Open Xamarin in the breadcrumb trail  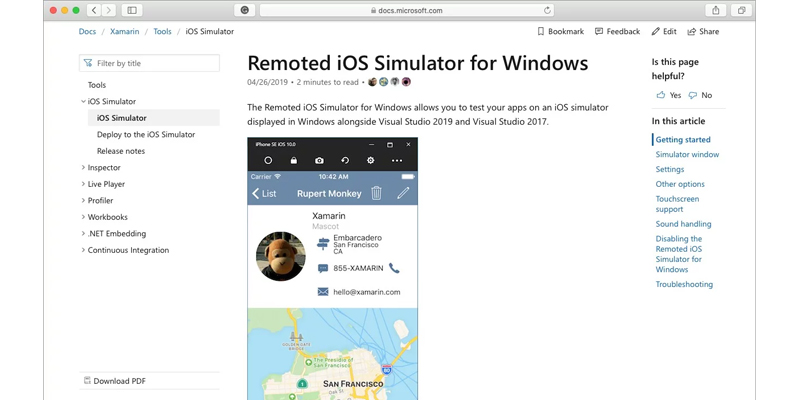(125, 32)
